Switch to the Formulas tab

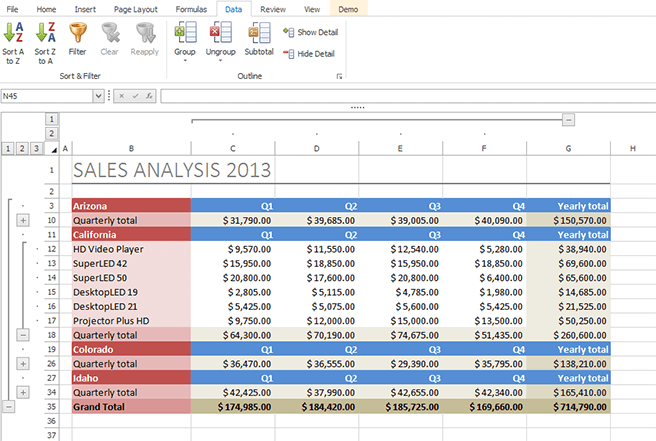191,8
